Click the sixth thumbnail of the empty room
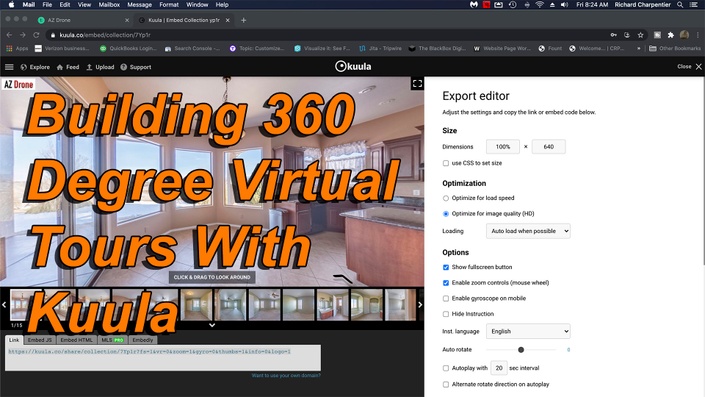The image size is (705, 397). 196,305
